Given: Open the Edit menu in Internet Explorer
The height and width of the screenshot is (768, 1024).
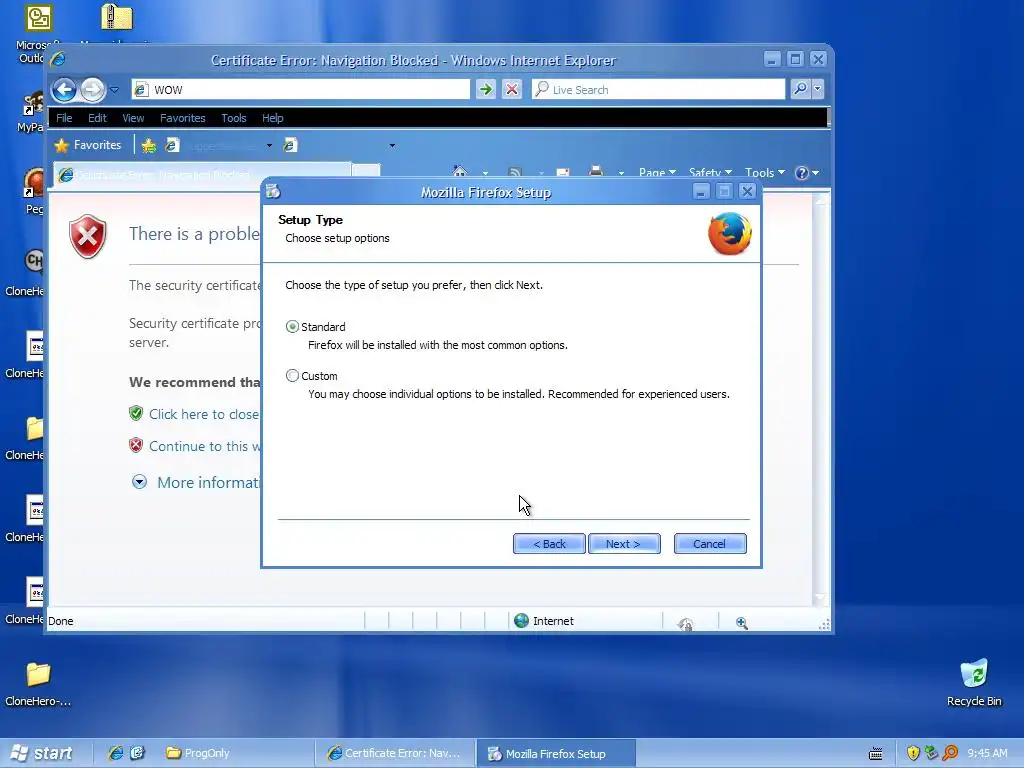Looking at the screenshot, I should coord(97,118).
